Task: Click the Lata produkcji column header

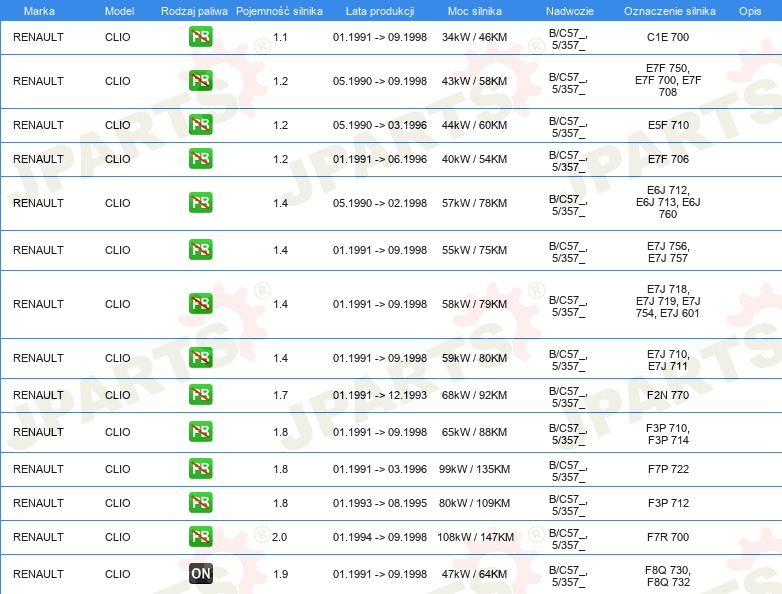Action: click(380, 11)
